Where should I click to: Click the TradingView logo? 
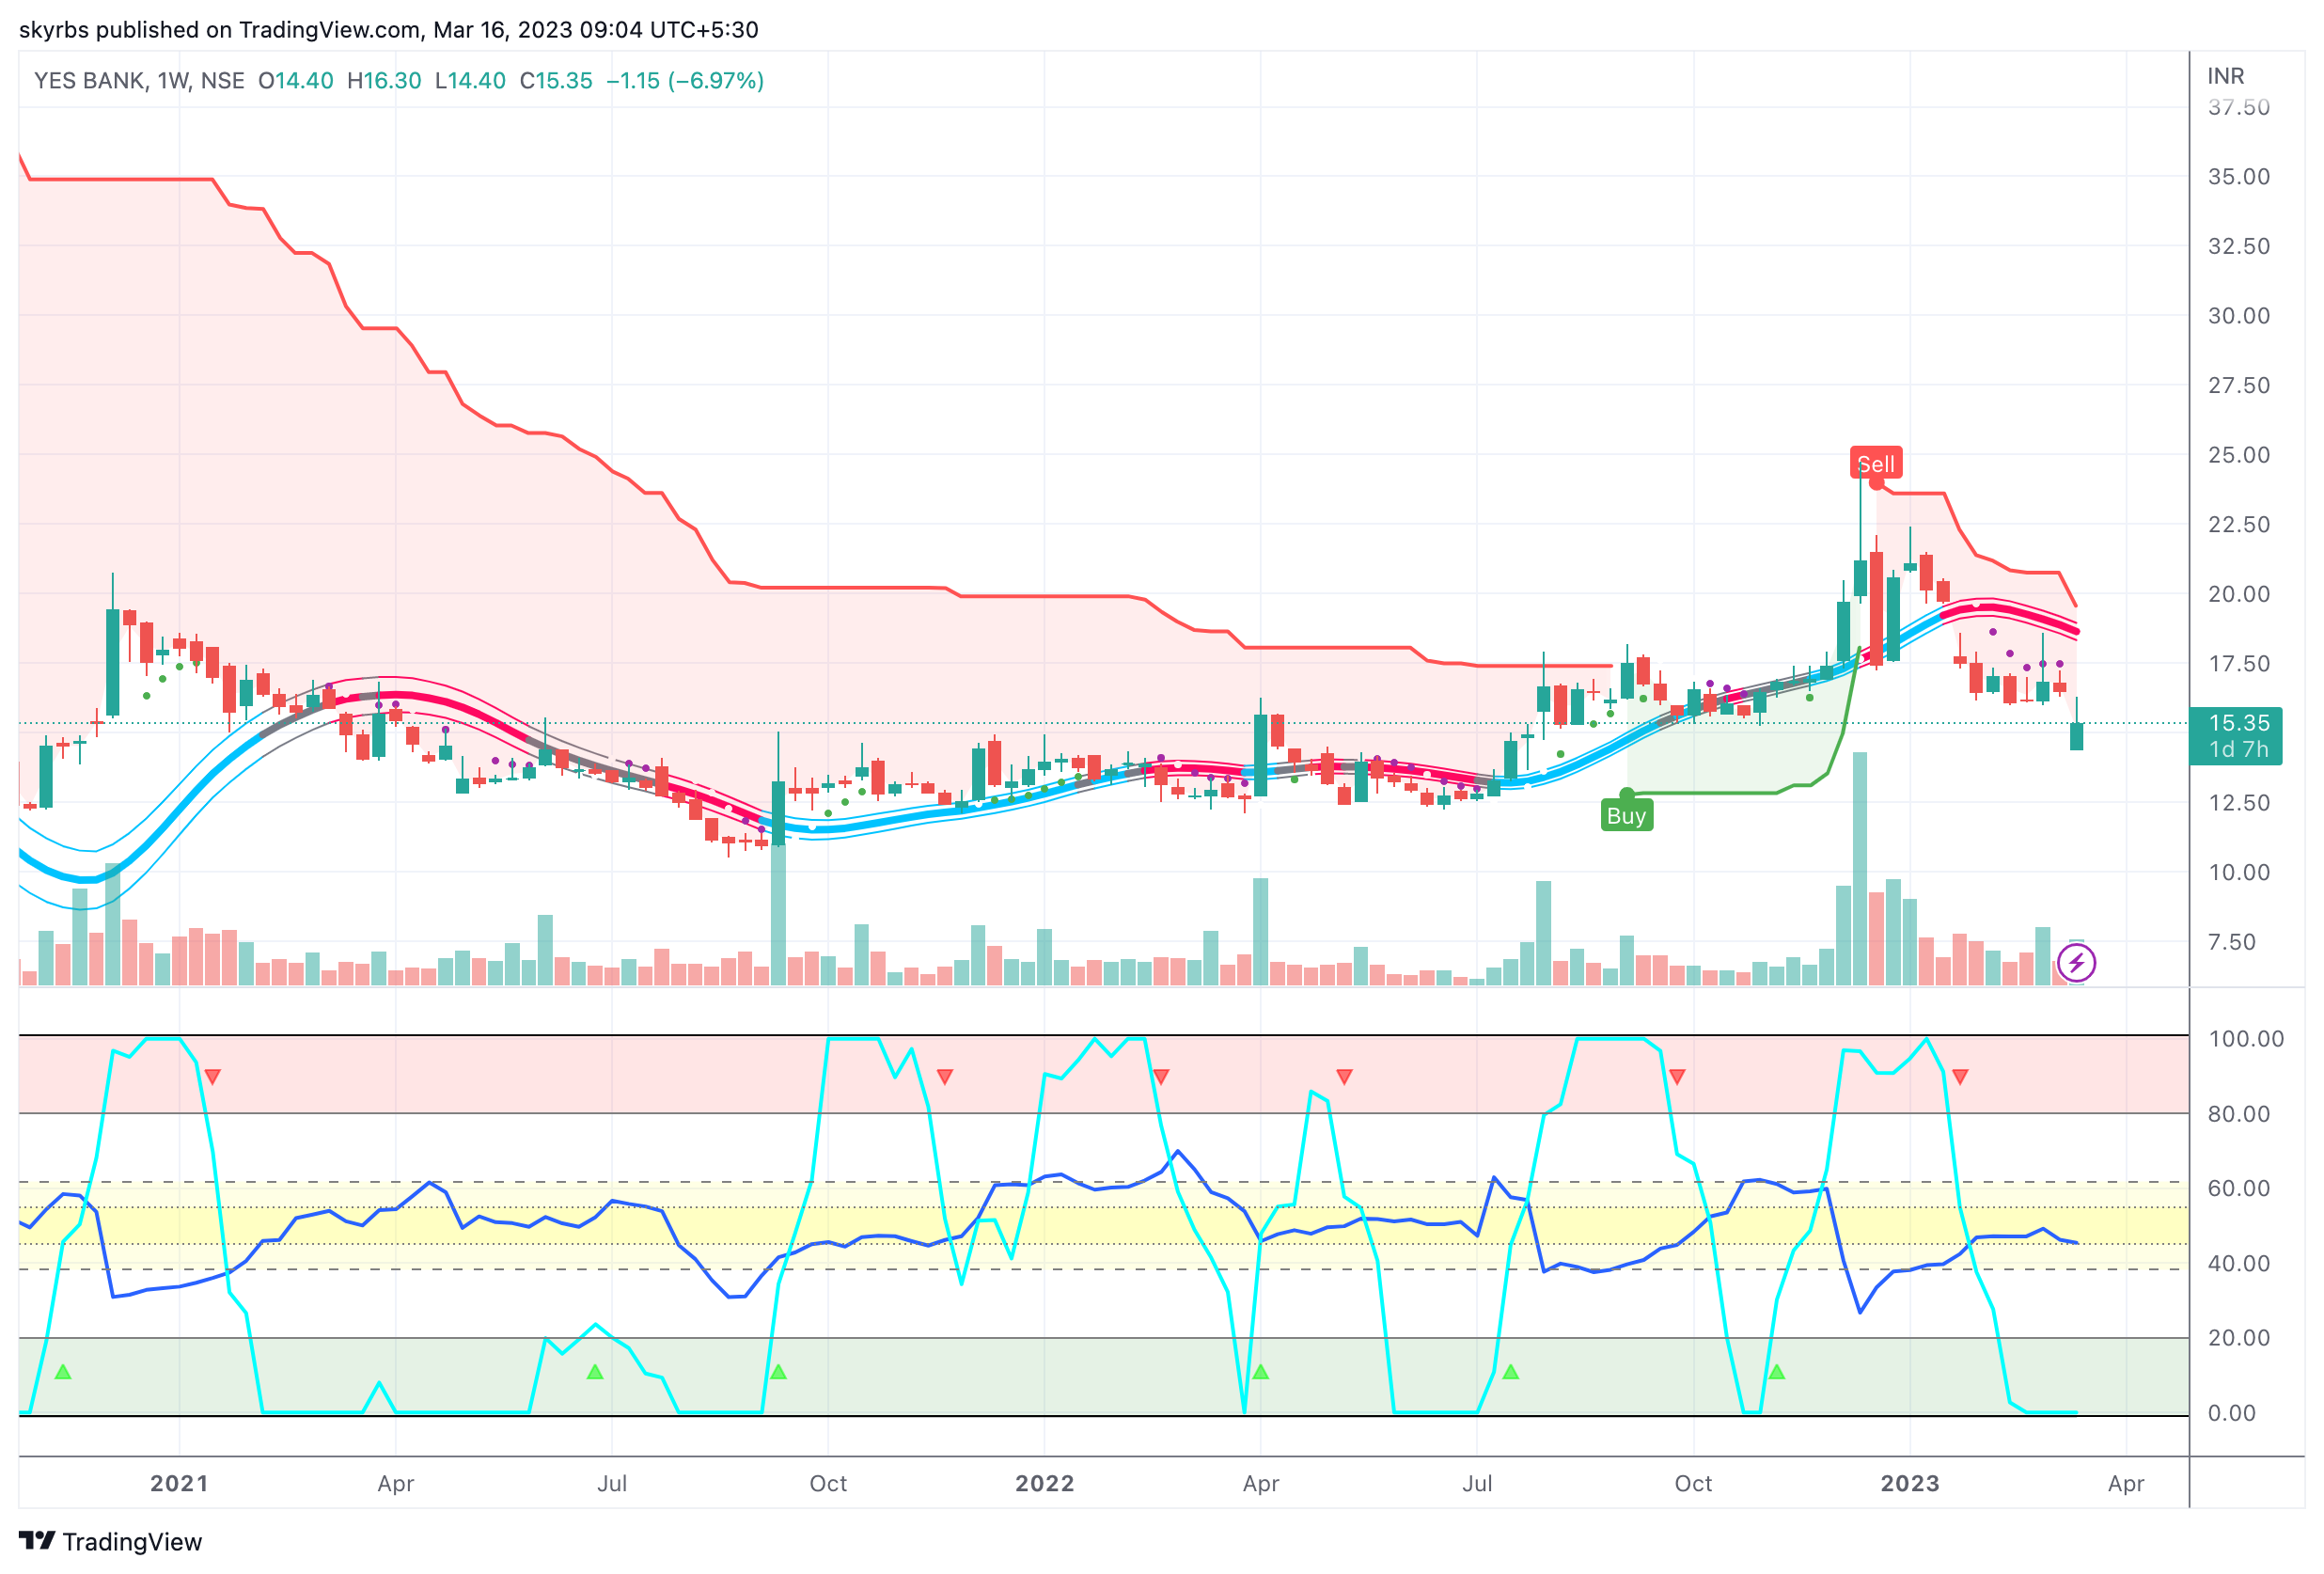coord(110,1541)
